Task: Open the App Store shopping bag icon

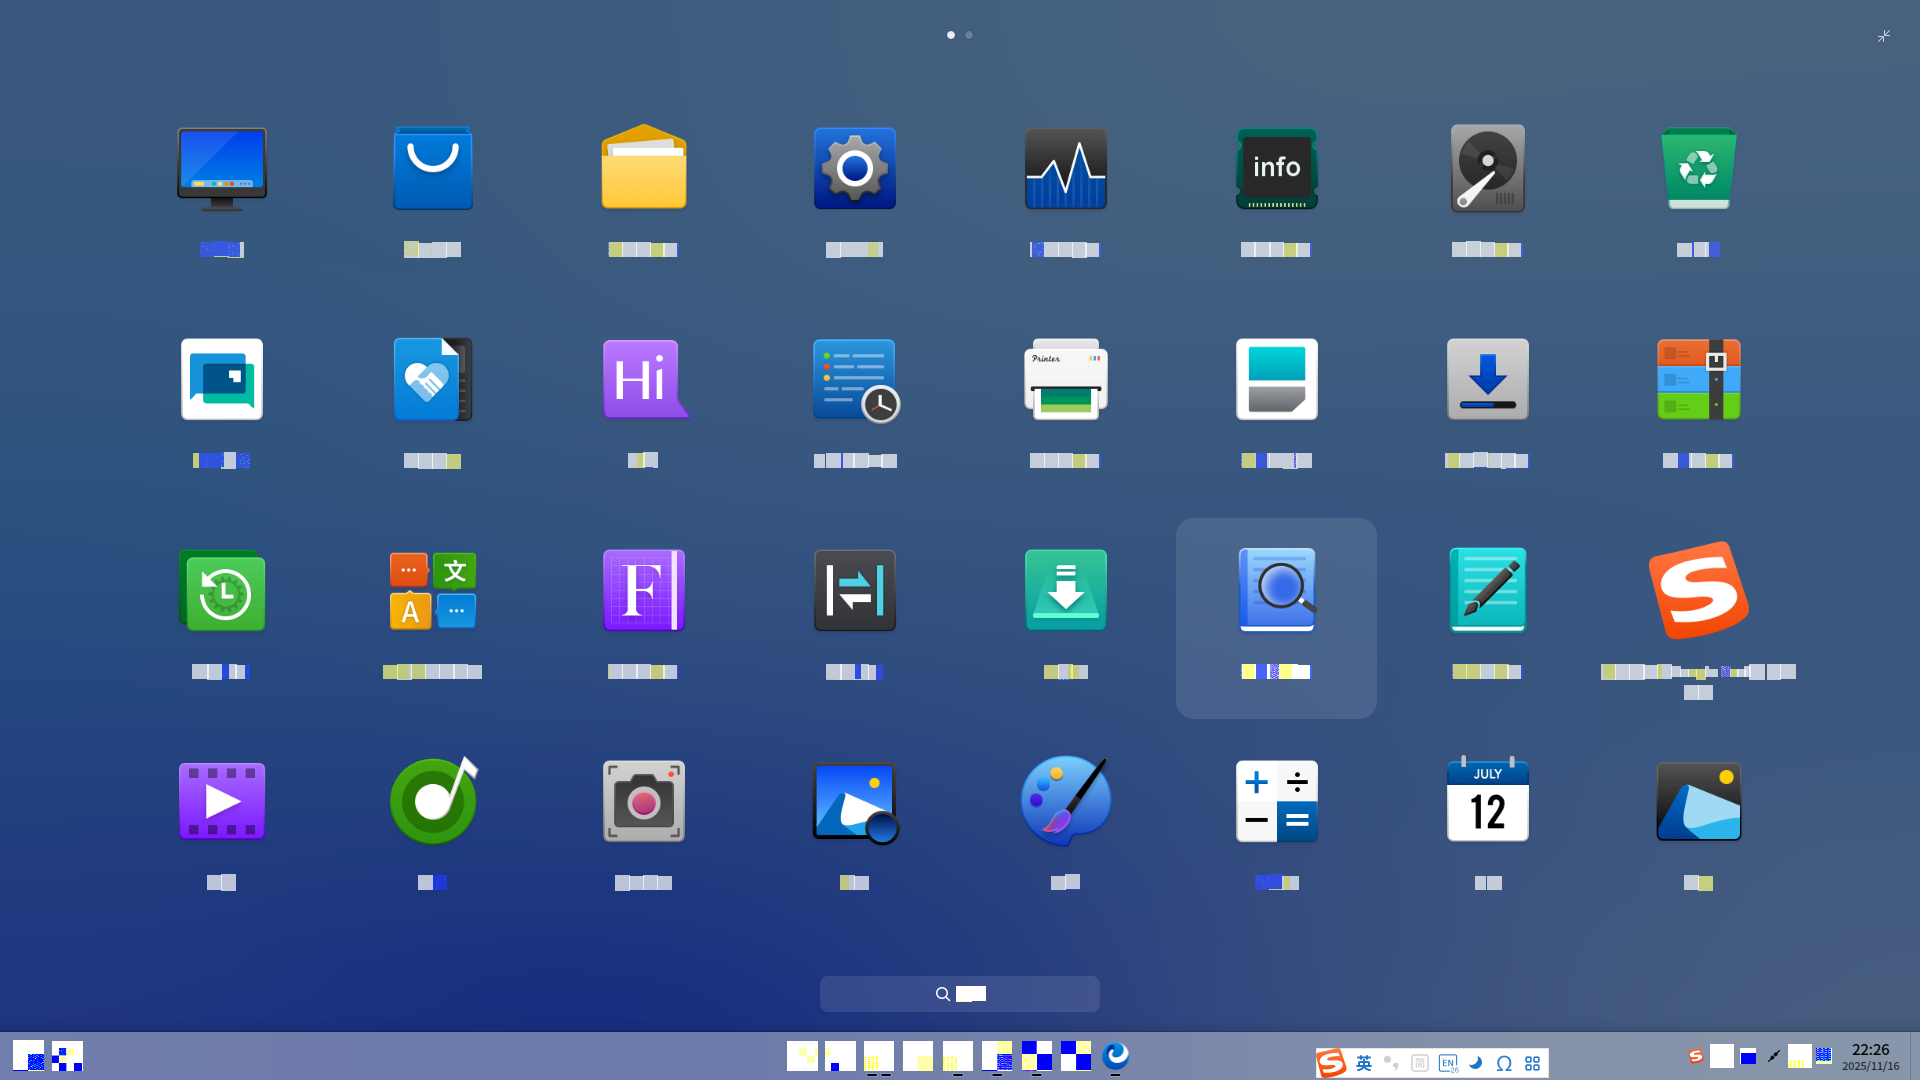Action: coord(432,168)
